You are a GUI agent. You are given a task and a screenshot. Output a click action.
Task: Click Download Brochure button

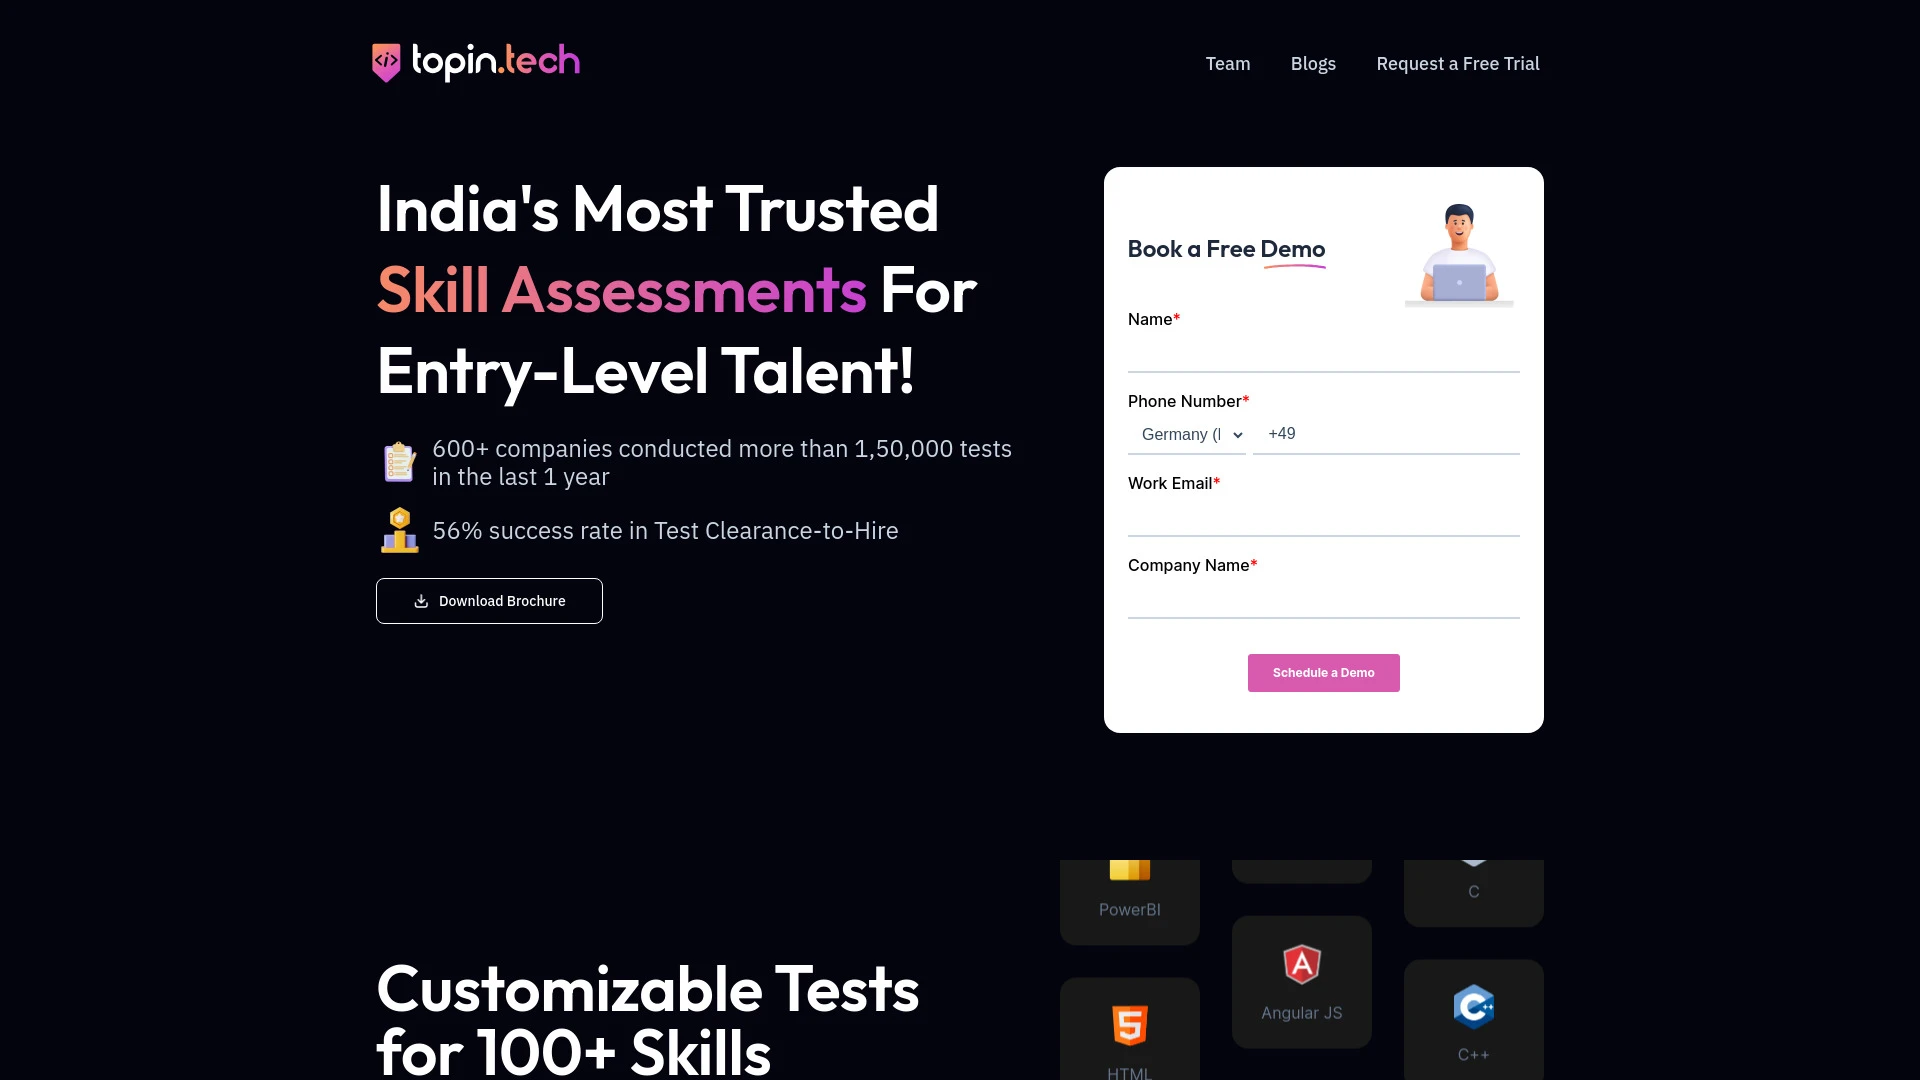pyautogui.click(x=488, y=601)
